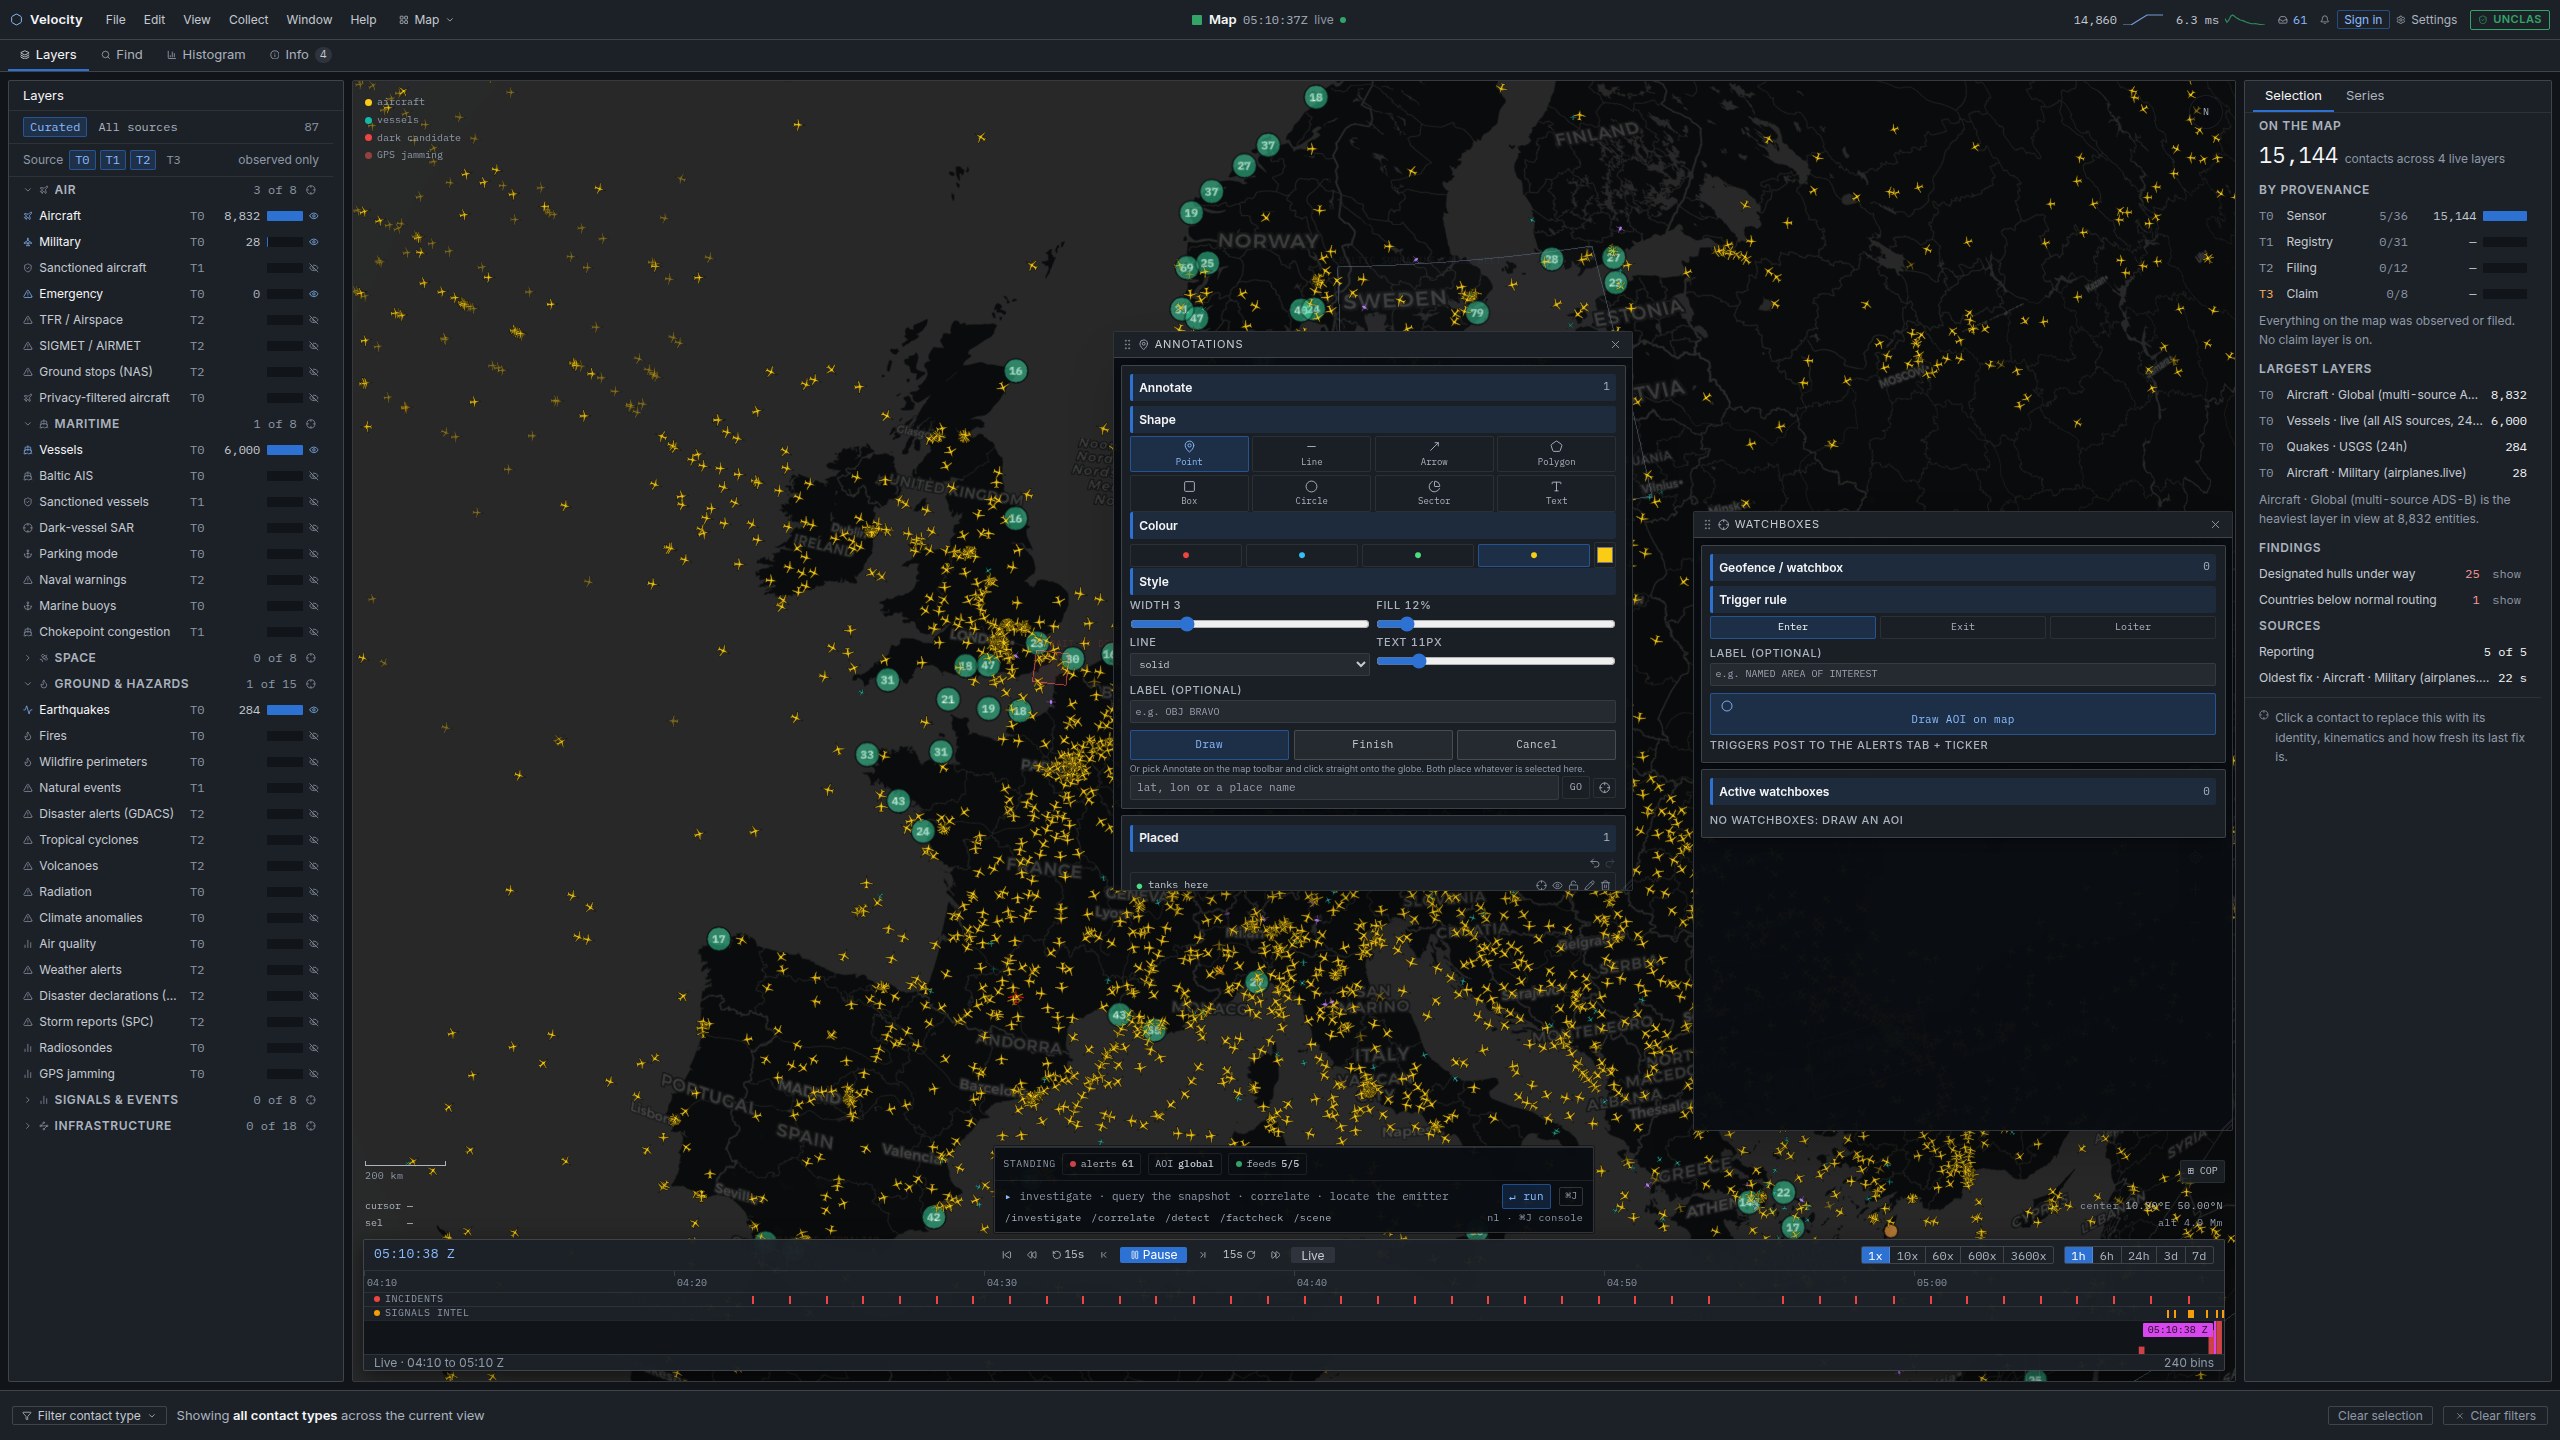2560x1440 pixels.
Task: Expand the SPACE layer group
Action: click(27, 658)
